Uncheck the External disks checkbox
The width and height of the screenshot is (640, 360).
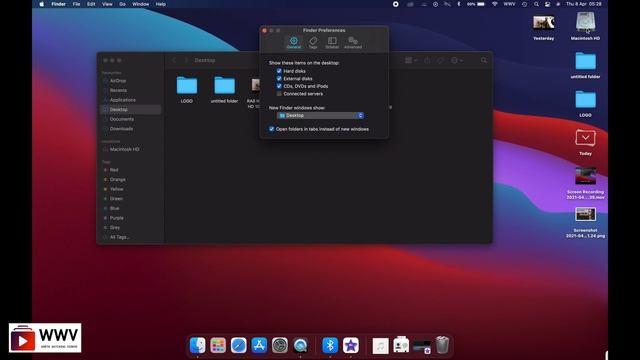[279, 78]
